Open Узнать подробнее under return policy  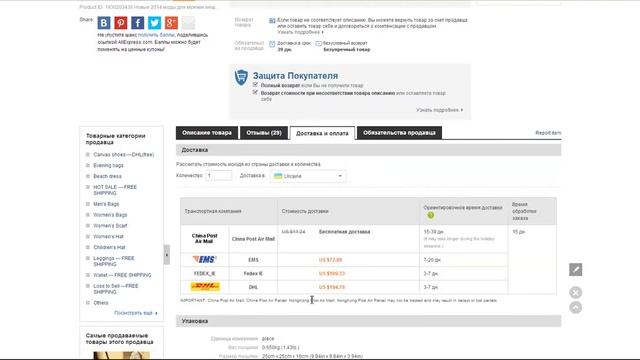pos(300,32)
